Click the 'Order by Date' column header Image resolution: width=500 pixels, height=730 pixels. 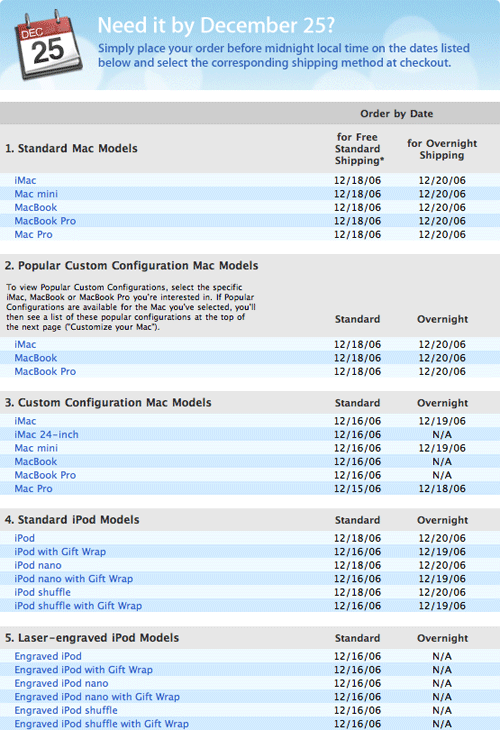(397, 114)
